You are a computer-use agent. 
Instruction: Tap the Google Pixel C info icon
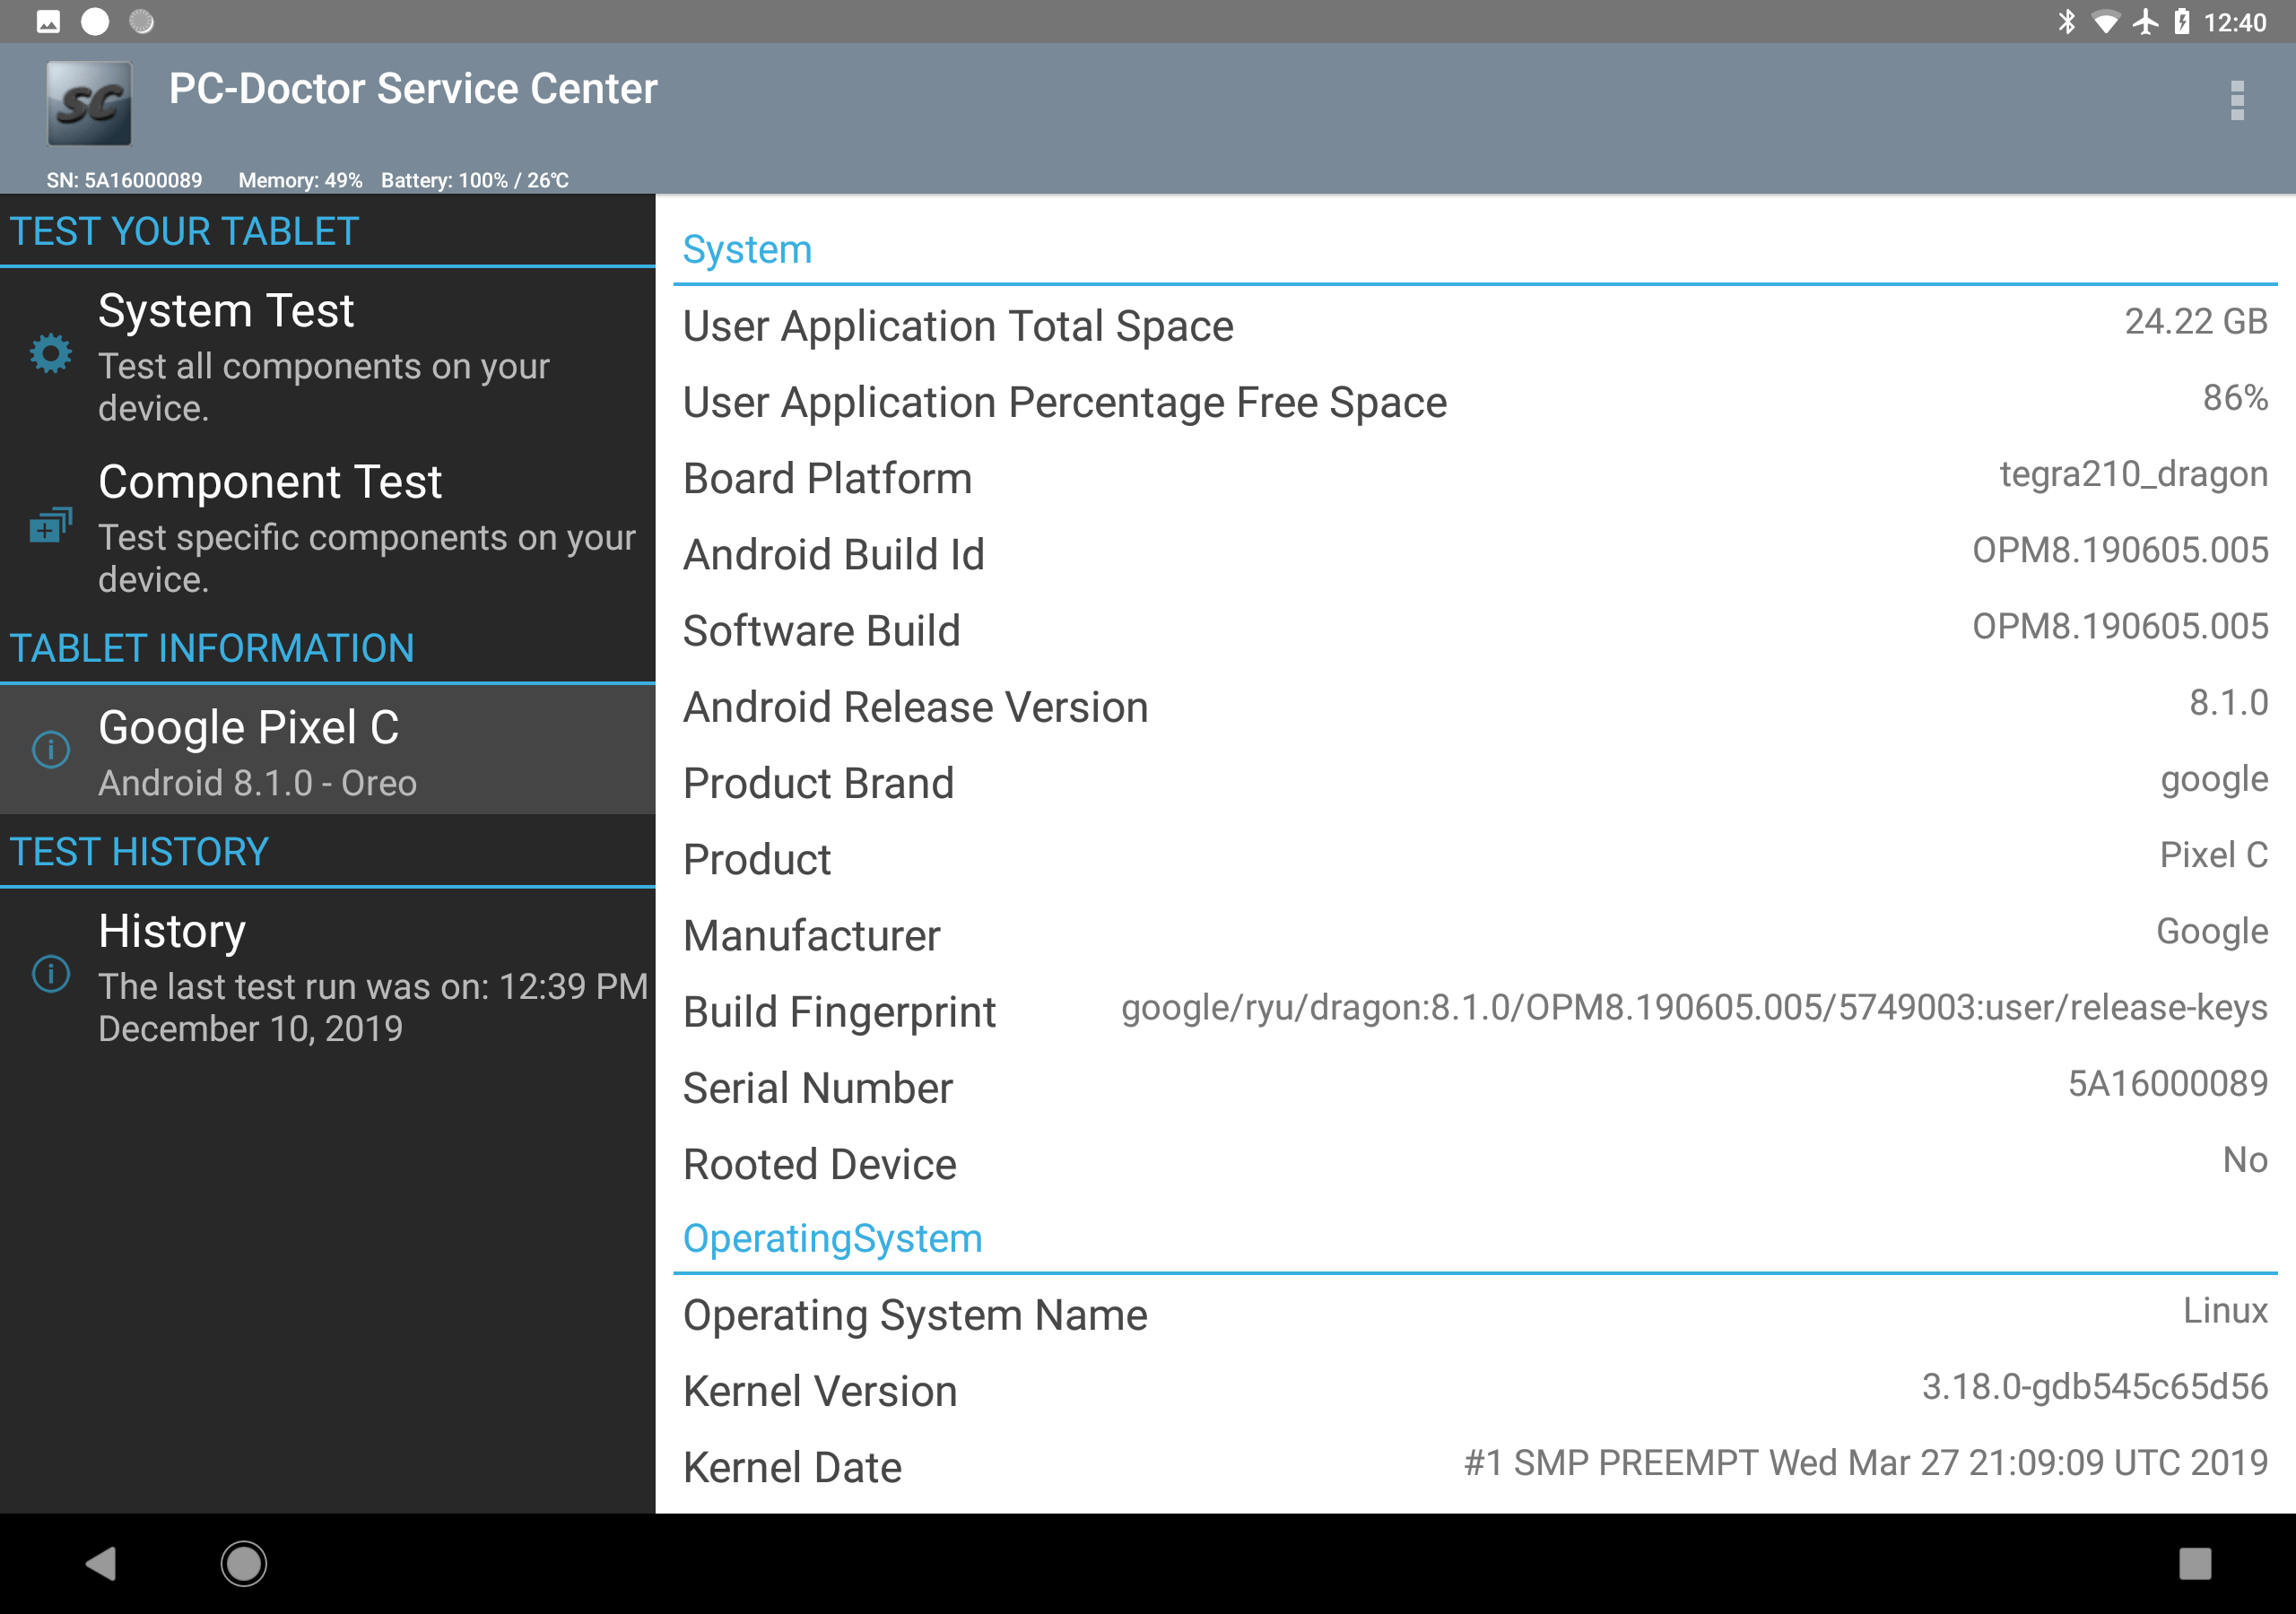50,749
